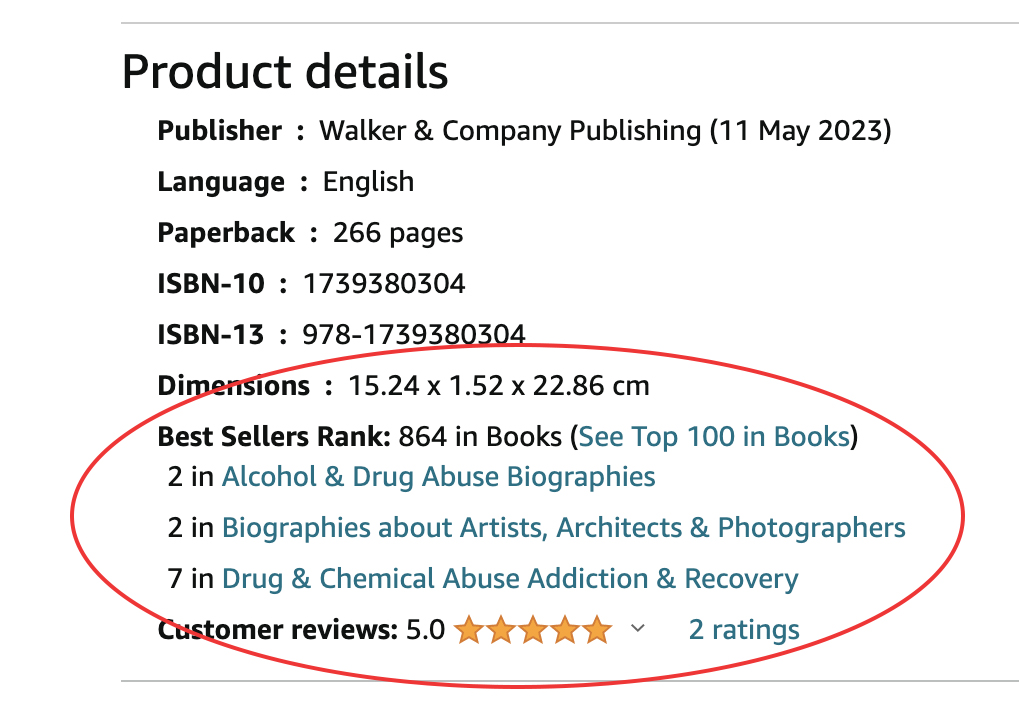Click the middle rating star
This screenshot has height=709, width=1019.
tap(533, 630)
